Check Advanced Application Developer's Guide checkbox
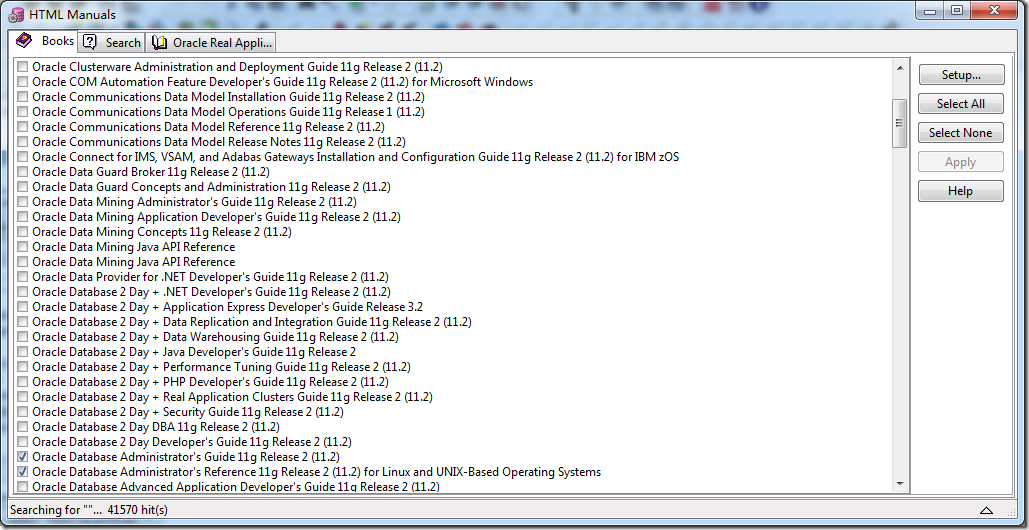The image size is (1029, 530). click(x=23, y=487)
